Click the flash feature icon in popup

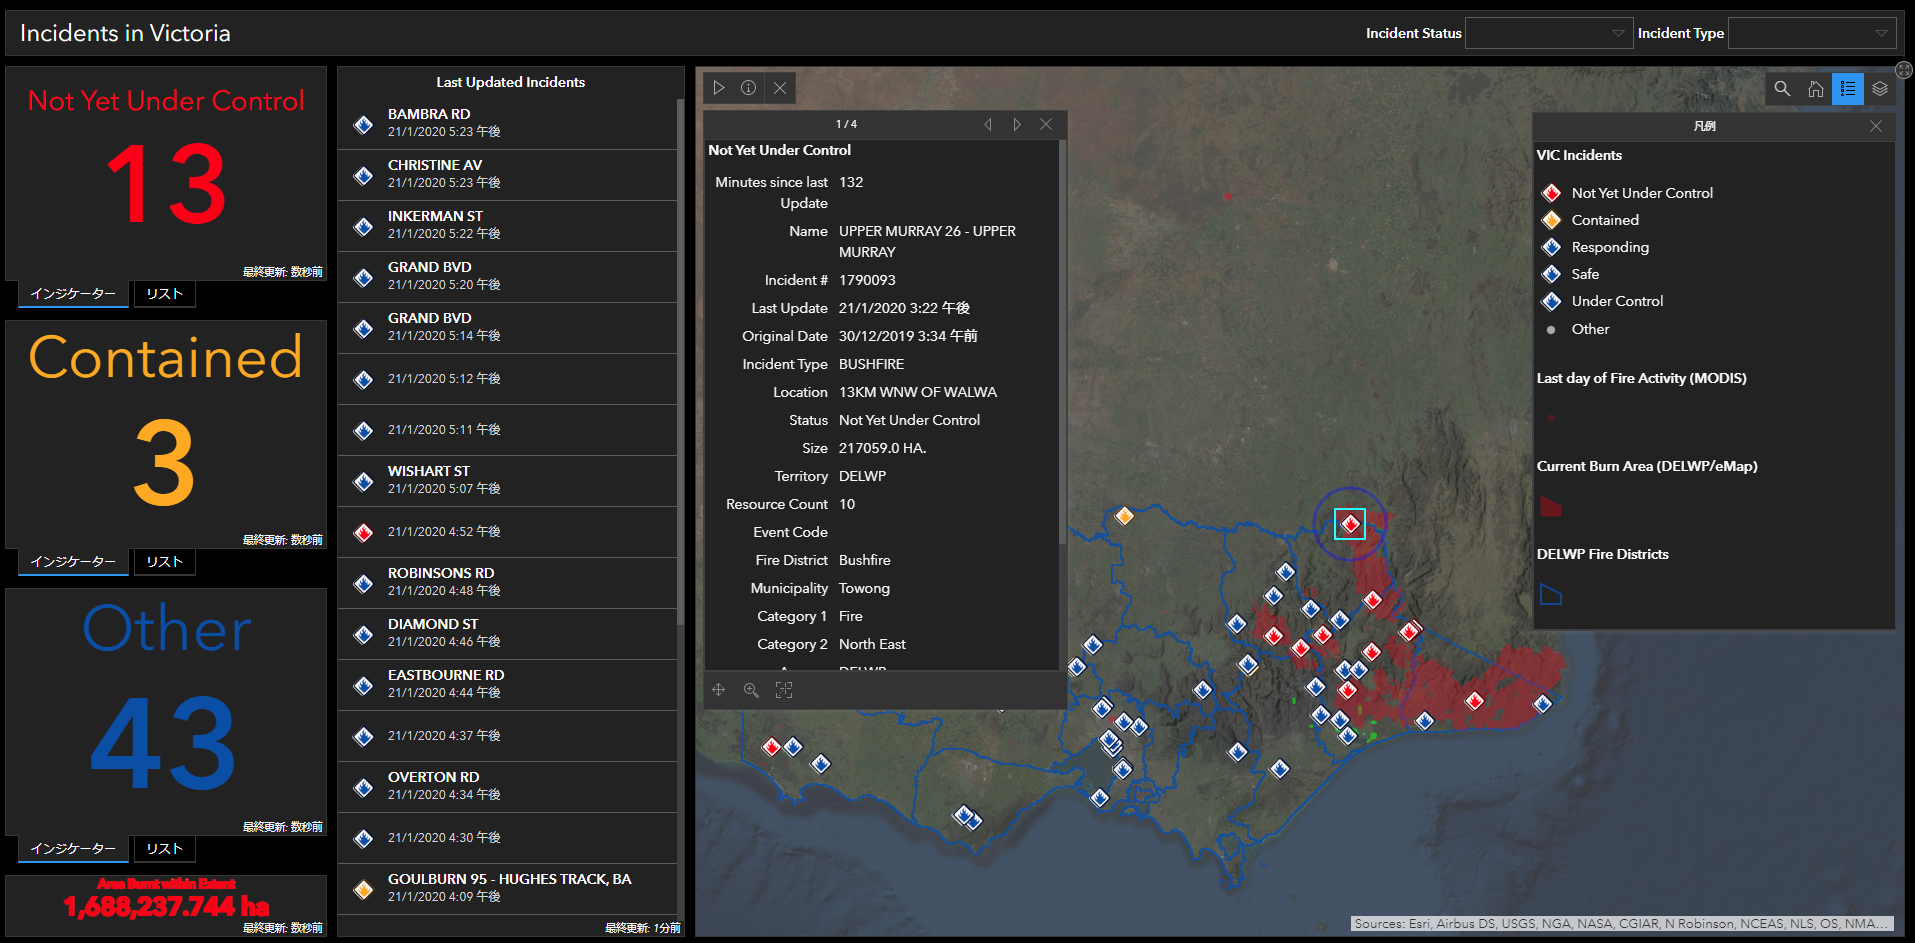pos(784,690)
